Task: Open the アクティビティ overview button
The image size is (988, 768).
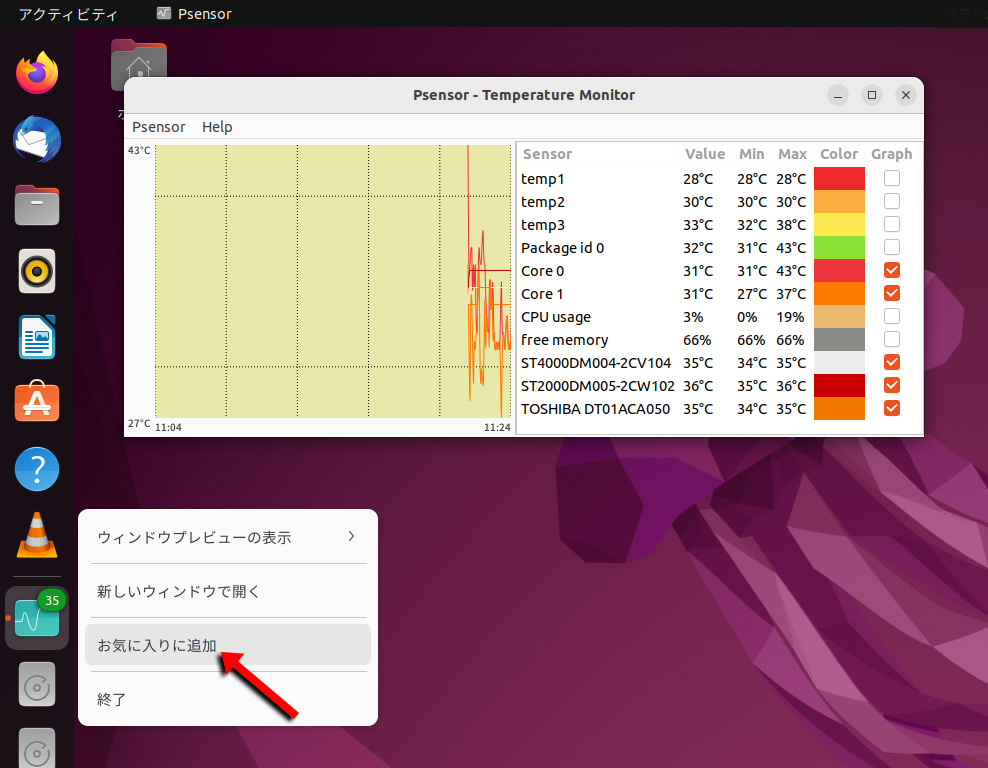Action: tap(68, 14)
